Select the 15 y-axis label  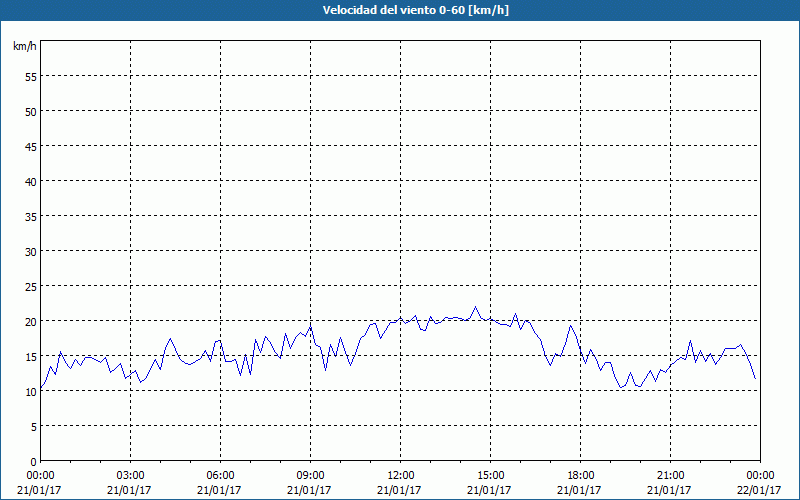(x=31, y=356)
